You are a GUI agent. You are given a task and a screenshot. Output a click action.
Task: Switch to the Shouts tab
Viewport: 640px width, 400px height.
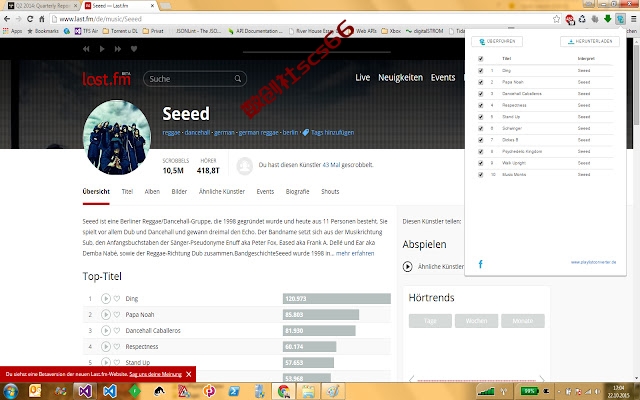tap(330, 191)
